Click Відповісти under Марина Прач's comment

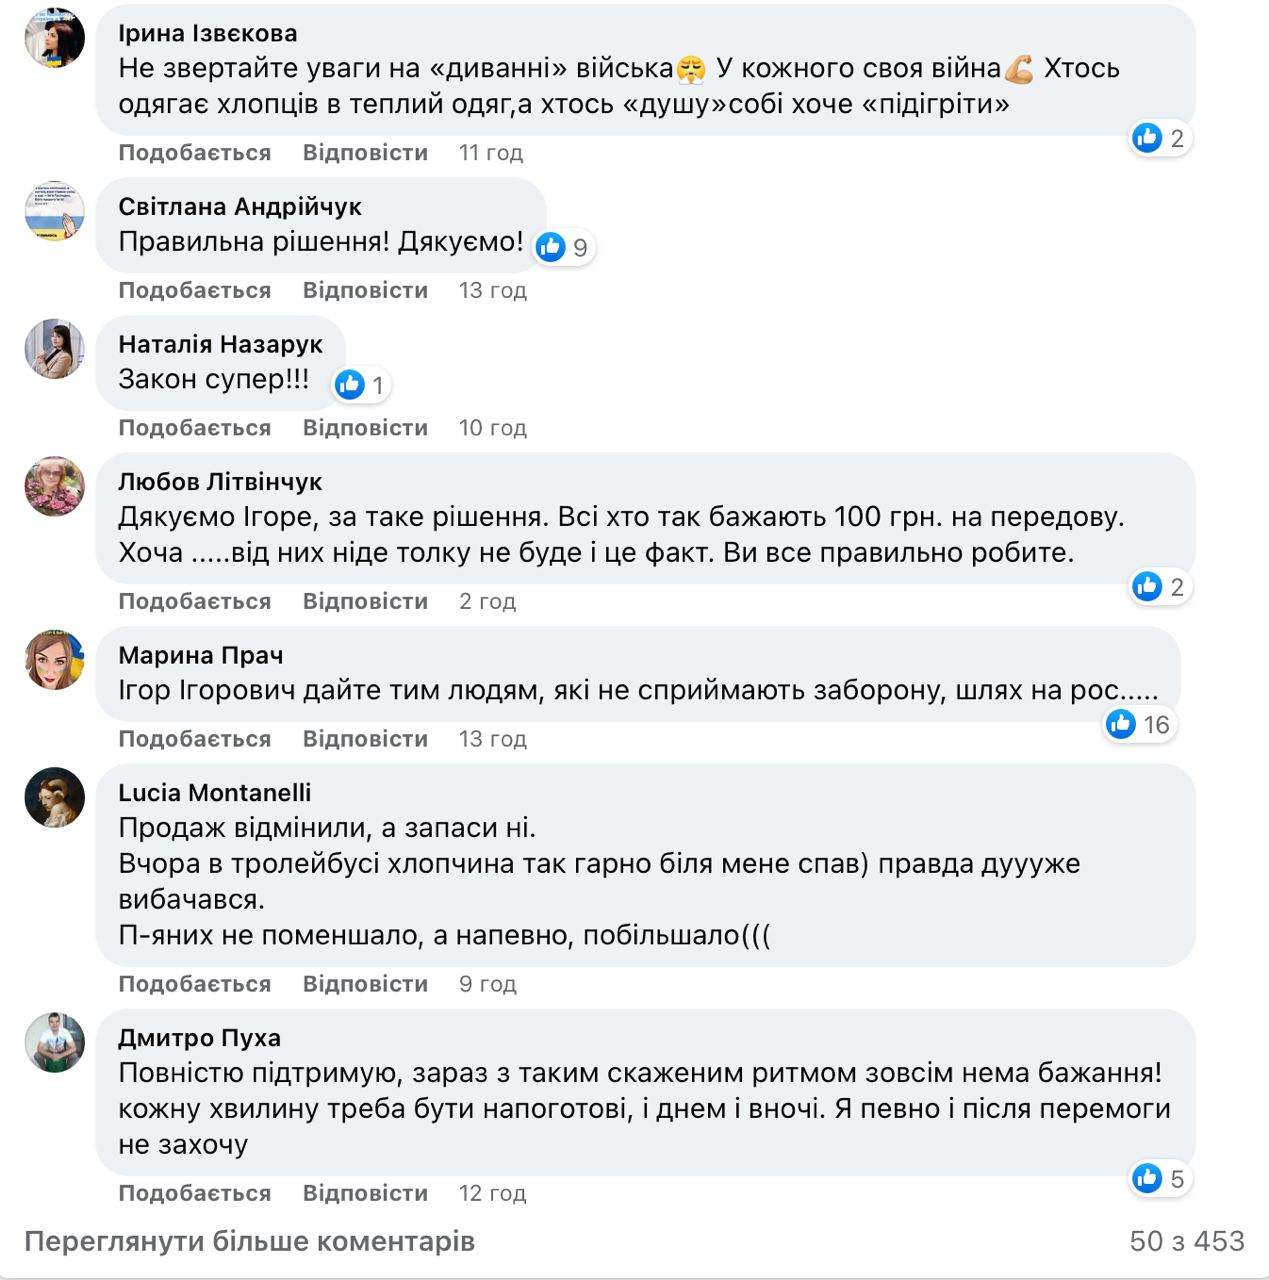pyautogui.click(x=365, y=739)
